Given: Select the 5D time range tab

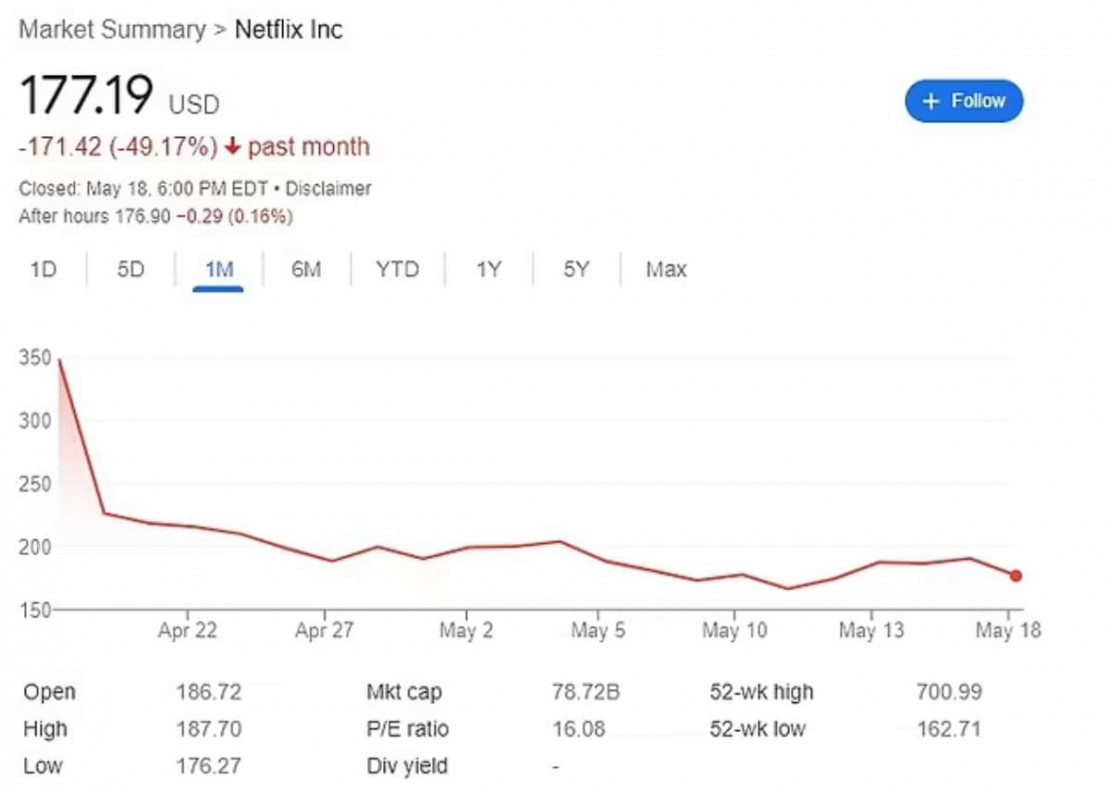Looking at the screenshot, I should click(x=130, y=269).
